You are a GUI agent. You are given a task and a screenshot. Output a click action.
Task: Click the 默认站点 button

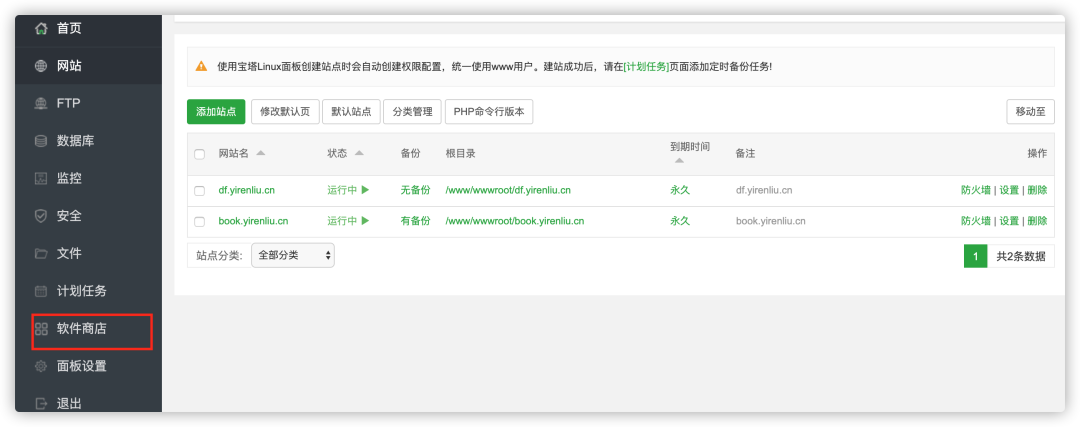[x=351, y=112]
